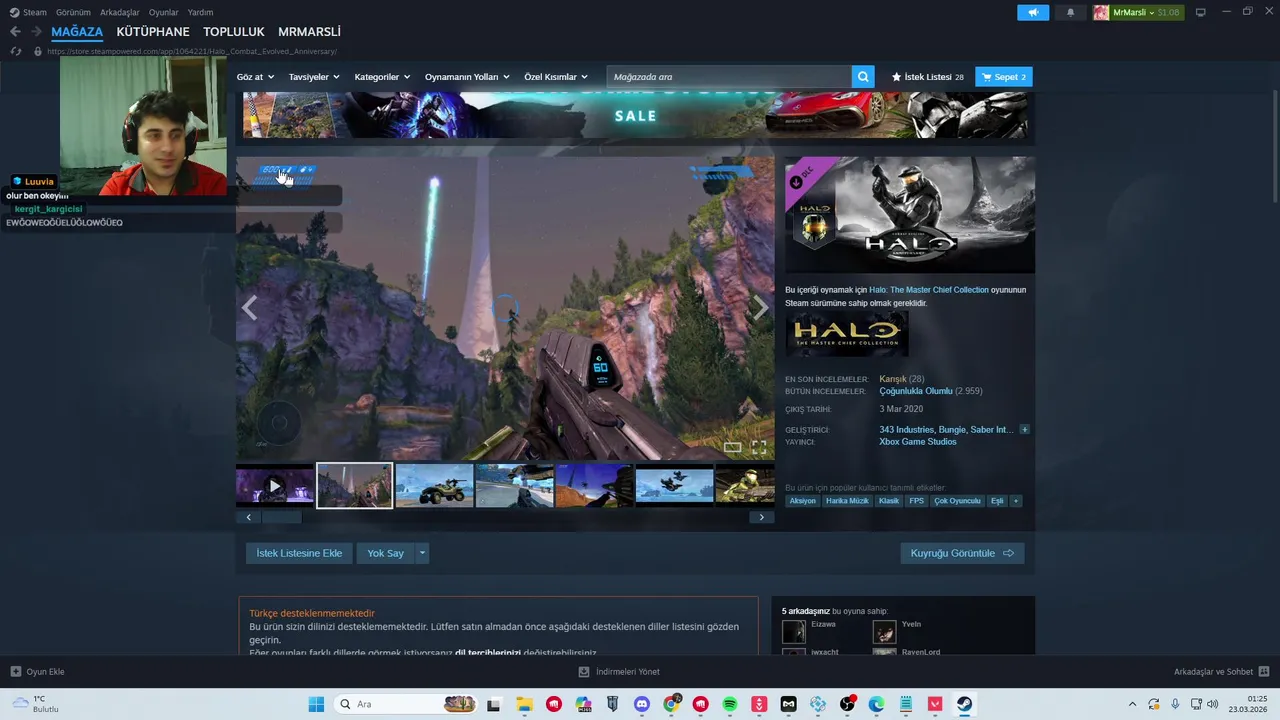1280x720 pixels.
Task: Open the Oyunlar menu
Action: click(x=164, y=12)
